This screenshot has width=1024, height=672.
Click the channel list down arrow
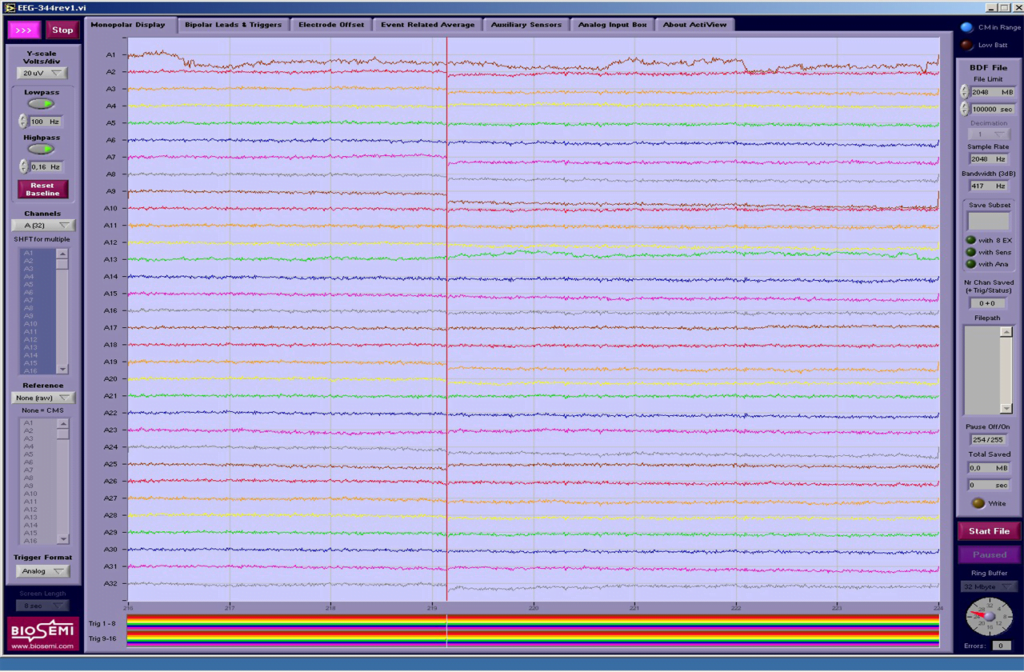(x=62, y=369)
